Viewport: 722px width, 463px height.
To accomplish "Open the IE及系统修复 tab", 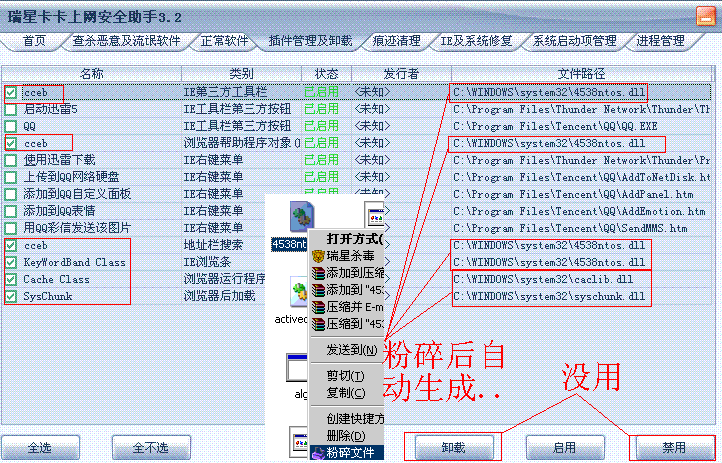I will pos(476,41).
